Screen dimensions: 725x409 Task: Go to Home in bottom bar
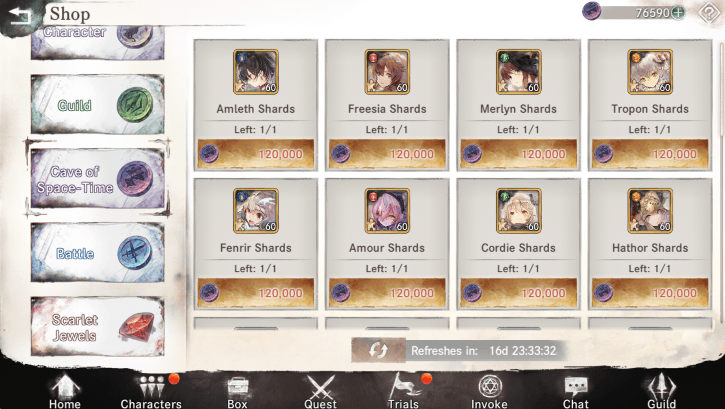click(x=65, y=391)
